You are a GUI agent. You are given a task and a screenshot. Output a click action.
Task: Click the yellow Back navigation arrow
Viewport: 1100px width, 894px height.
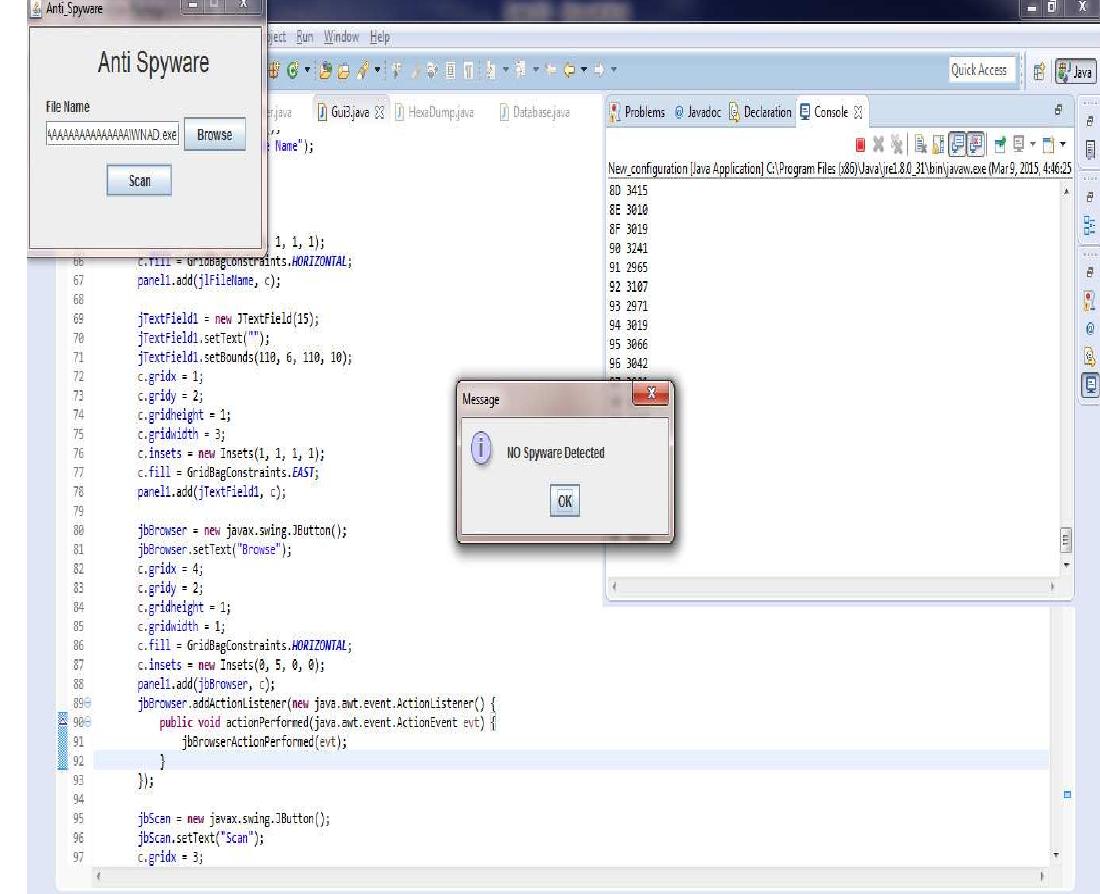pos(569,69)
